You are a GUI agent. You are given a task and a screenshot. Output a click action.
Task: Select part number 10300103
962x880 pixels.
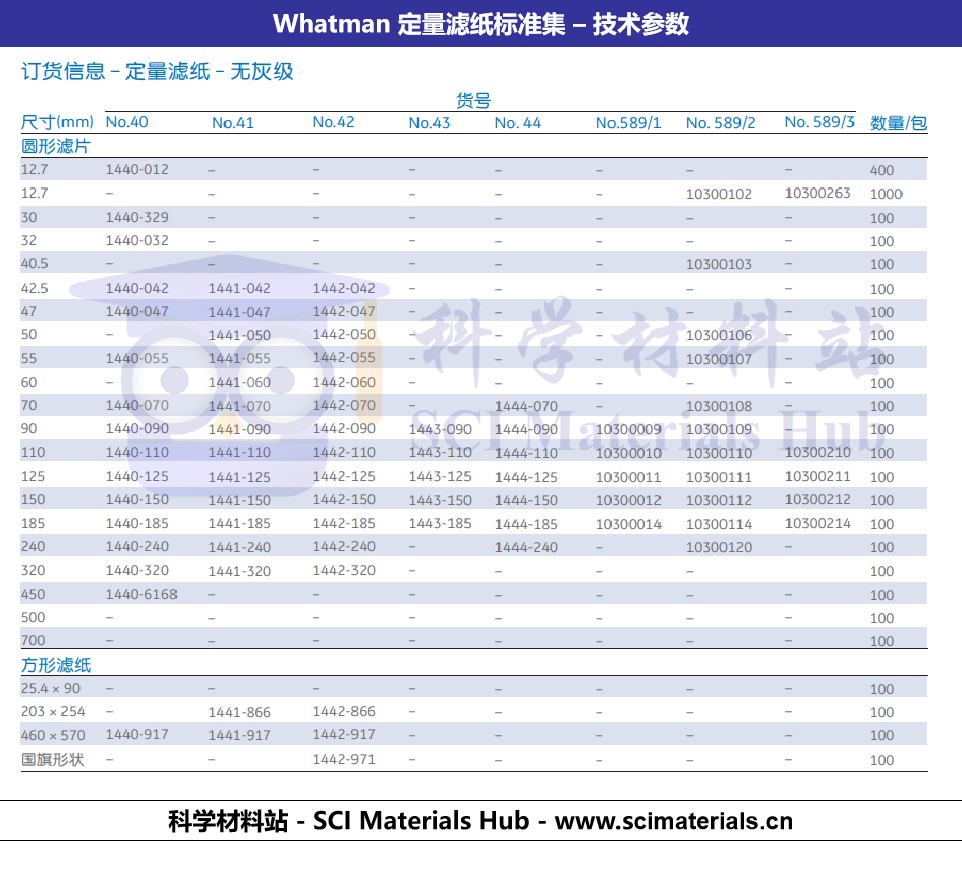coord(718,264)
